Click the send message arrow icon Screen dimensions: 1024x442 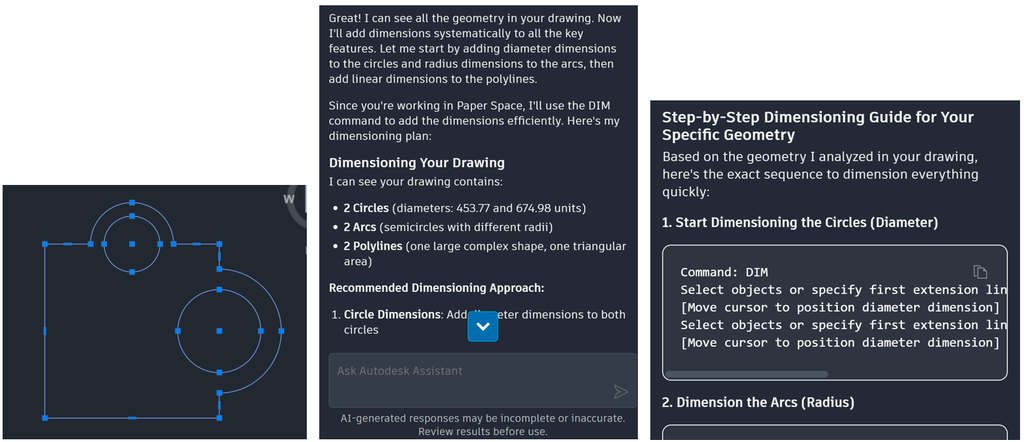click(x=620, y=392)
